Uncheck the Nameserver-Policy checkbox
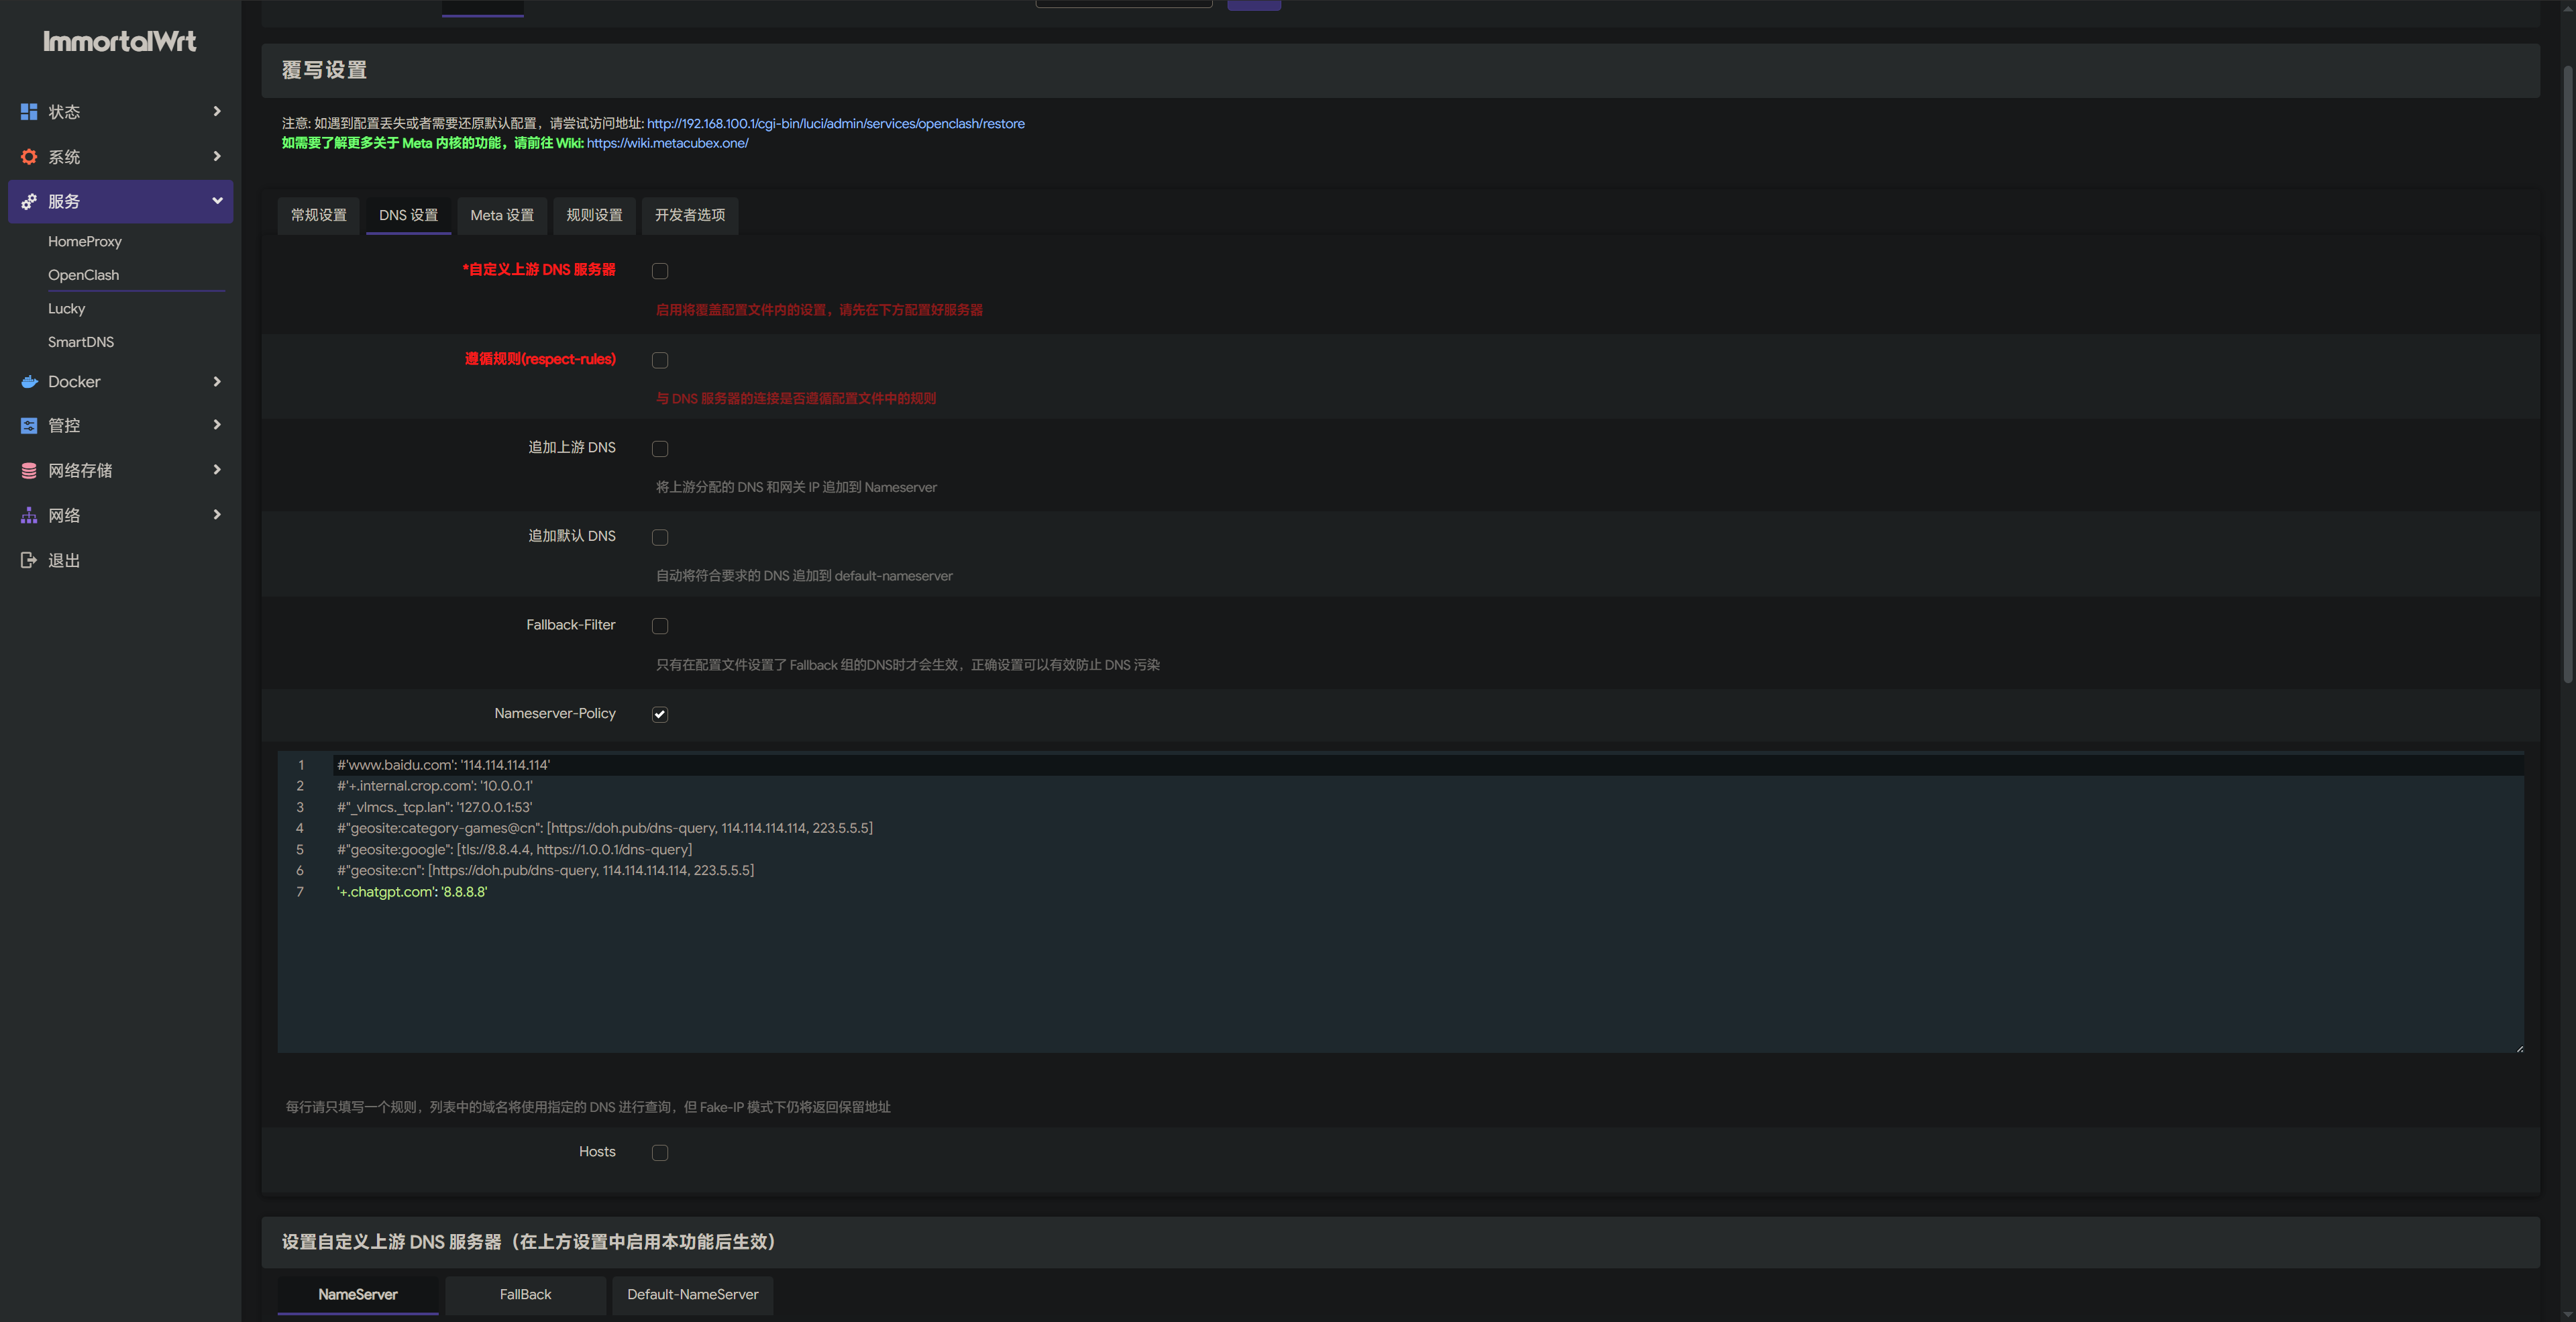The width and height of the screenshot is (2576, 1322). click(660, 714)
